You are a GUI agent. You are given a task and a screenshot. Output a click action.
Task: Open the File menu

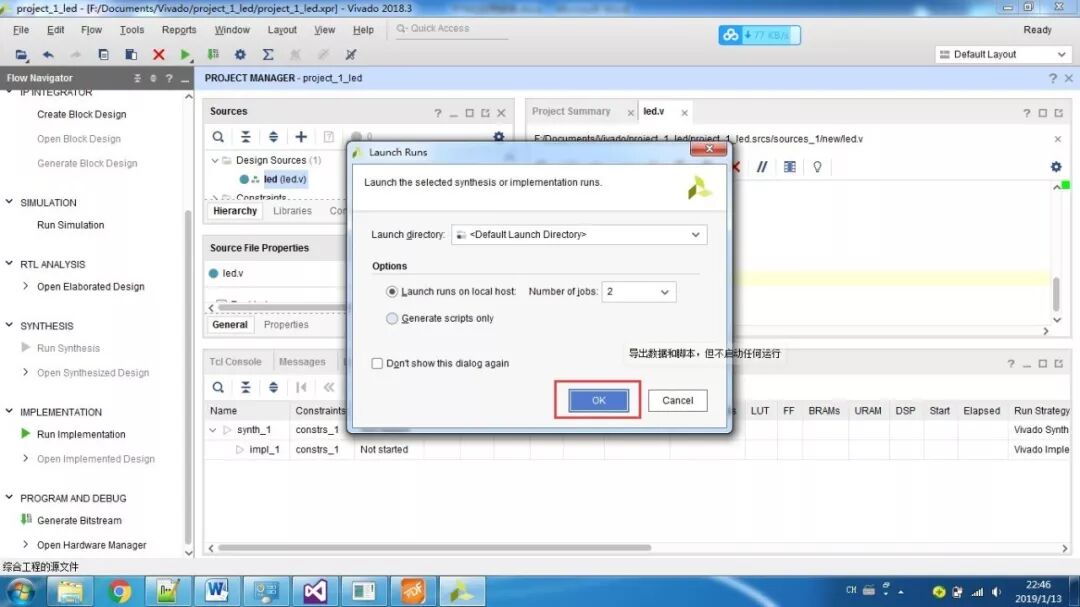click(21, 30)
